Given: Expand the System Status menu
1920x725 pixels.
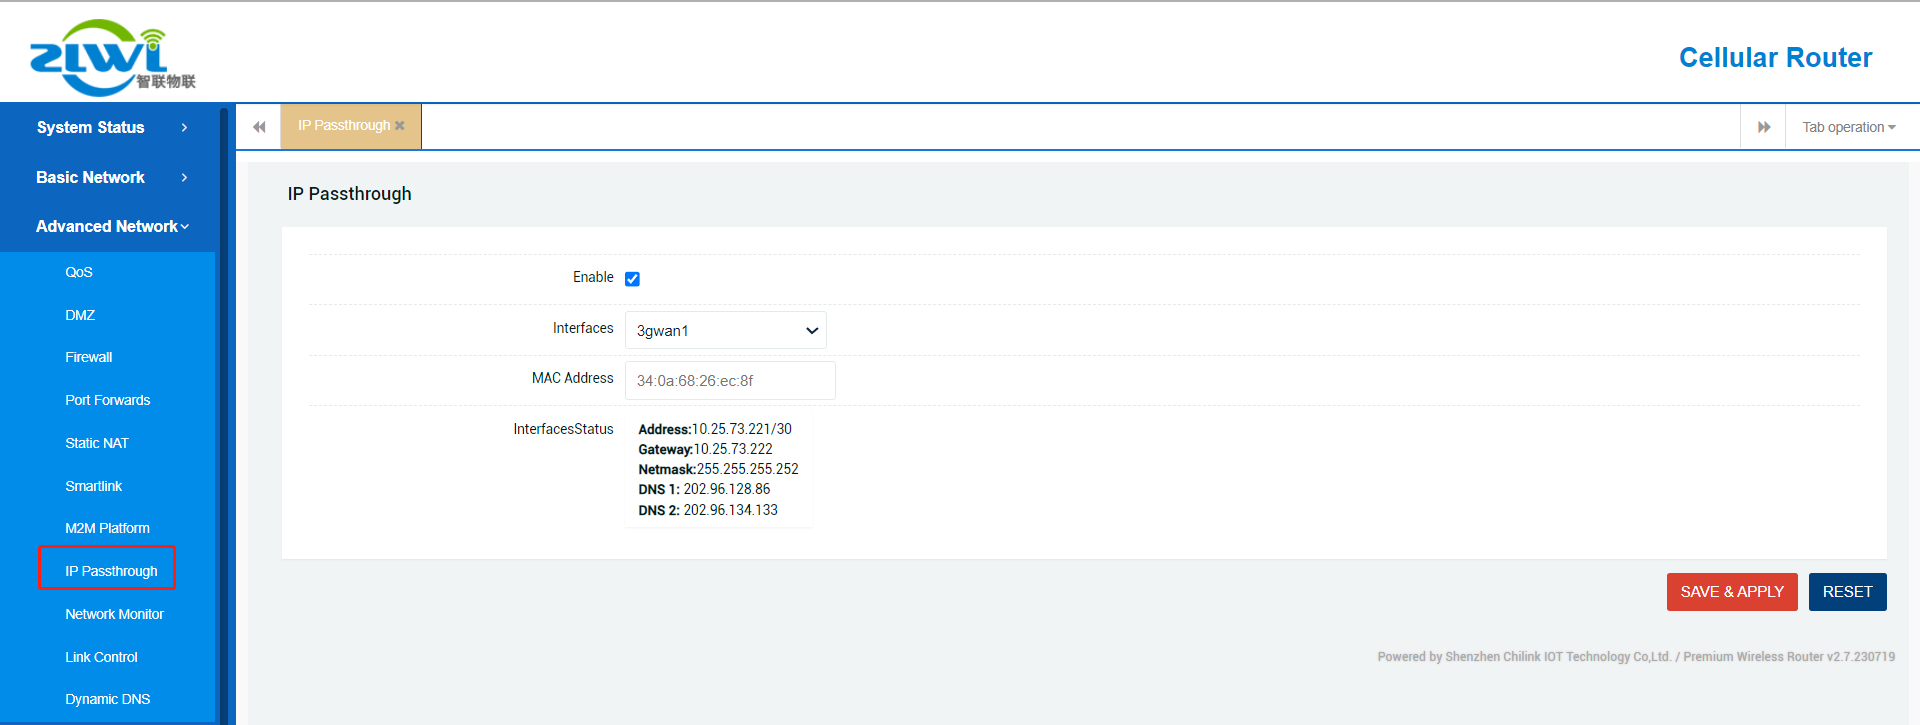Looking at the screenshot, I should (112, 127).
